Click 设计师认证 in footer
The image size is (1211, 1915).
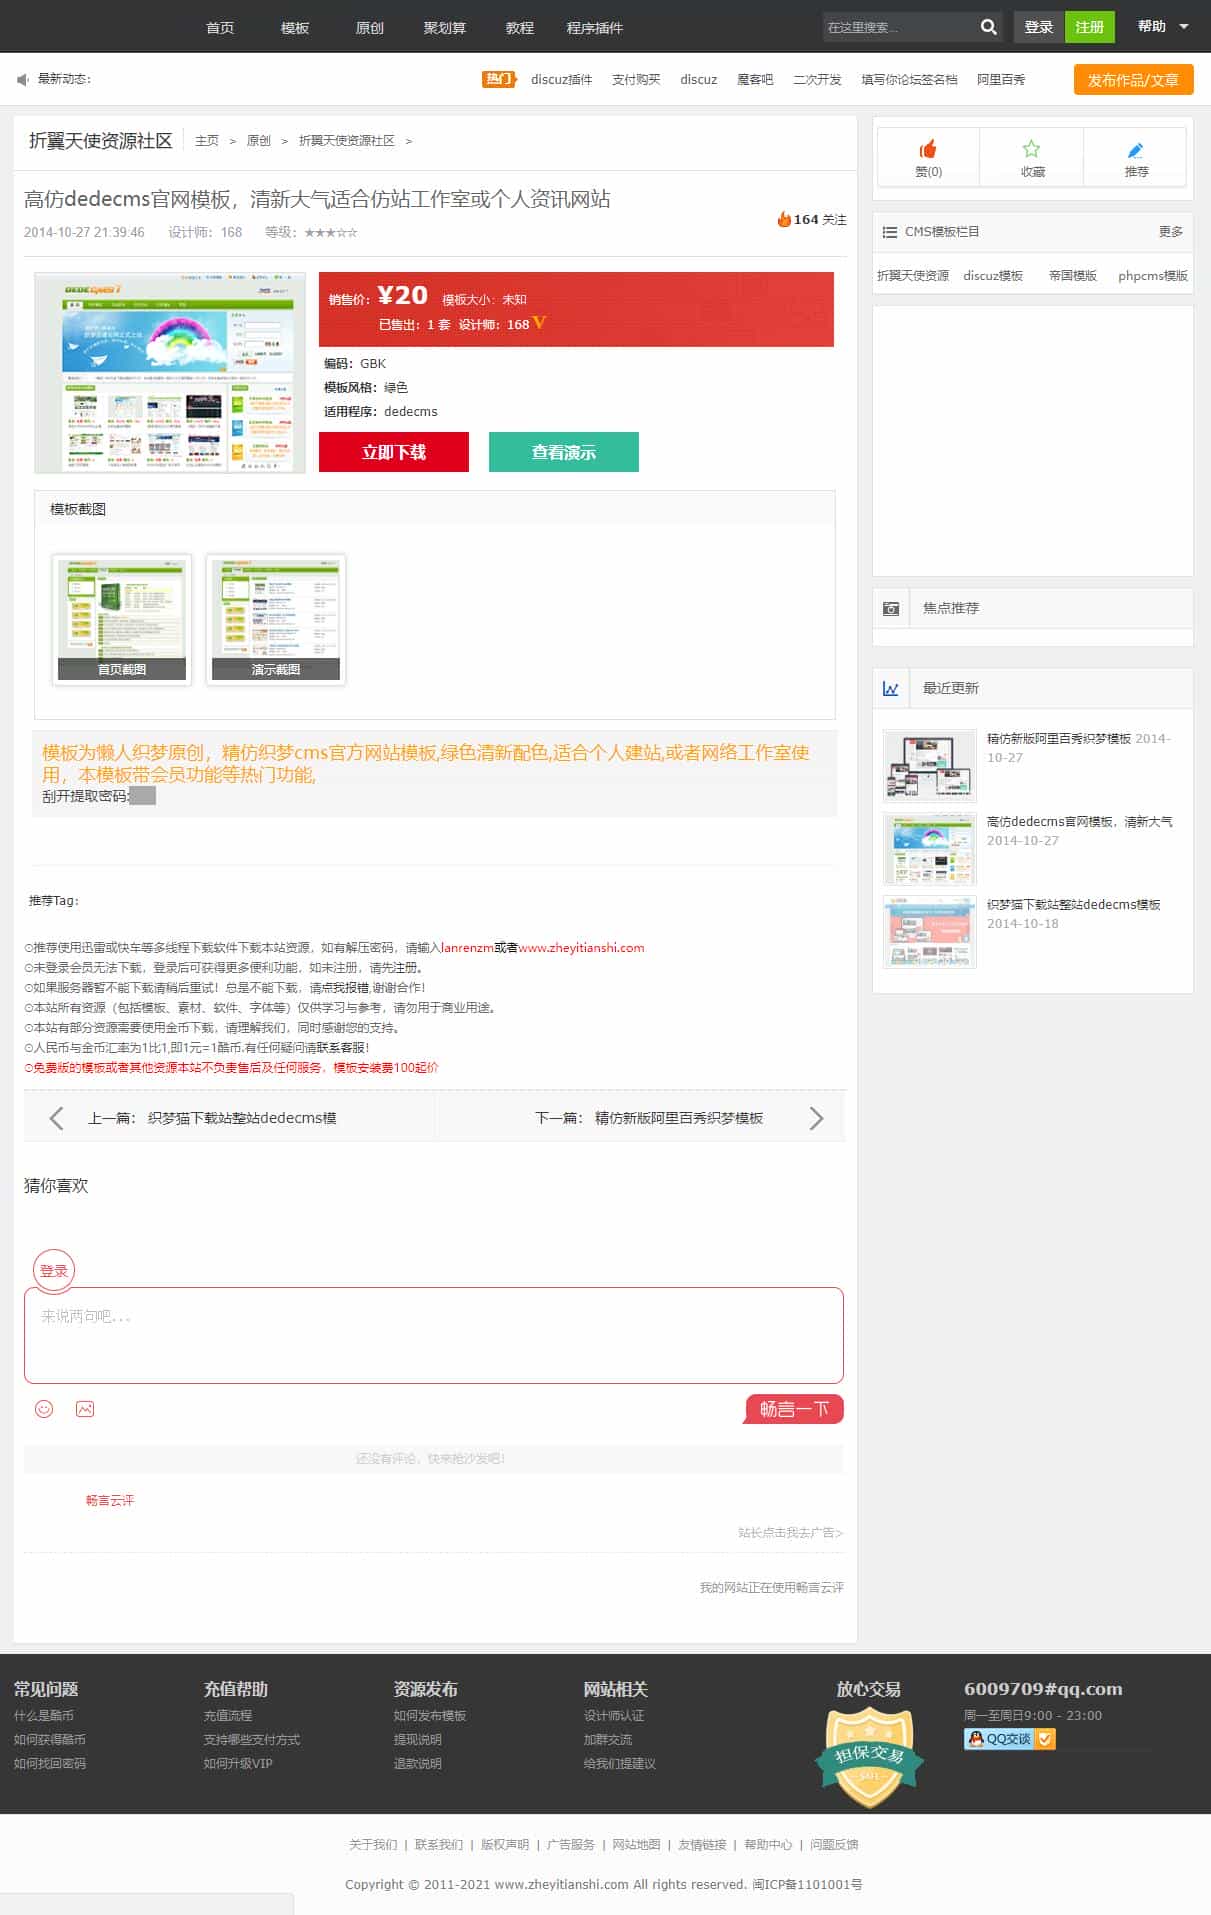coord(614,1715)
